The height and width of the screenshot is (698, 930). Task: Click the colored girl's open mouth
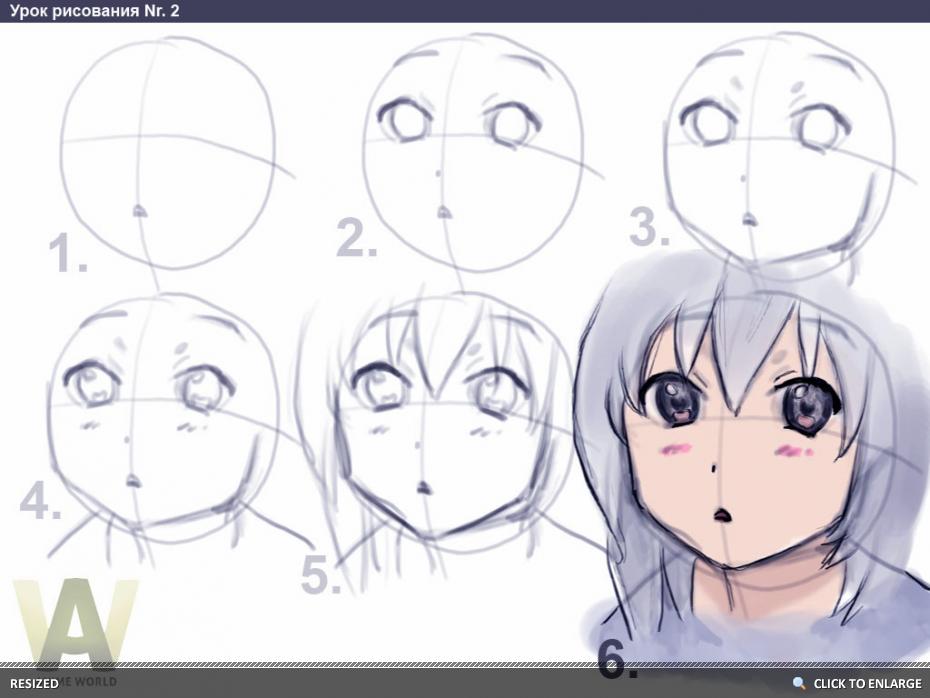(722, 517)
